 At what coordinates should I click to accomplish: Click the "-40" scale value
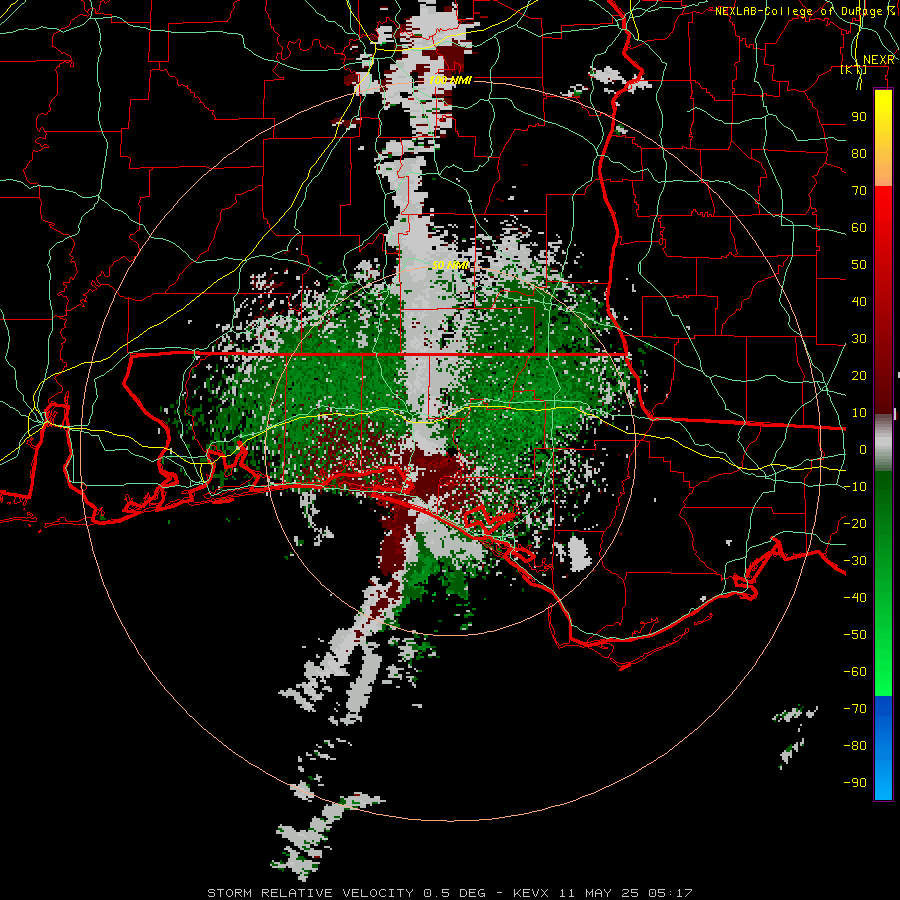point(855,598)
